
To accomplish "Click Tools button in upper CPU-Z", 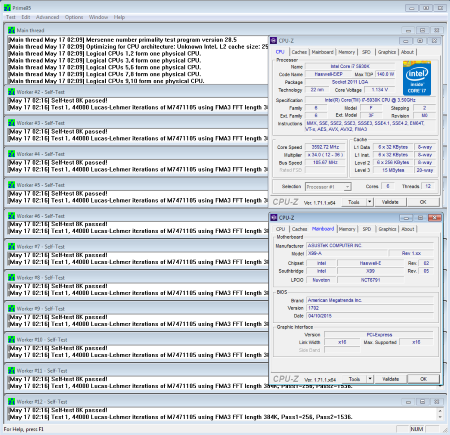I will 354,202.
